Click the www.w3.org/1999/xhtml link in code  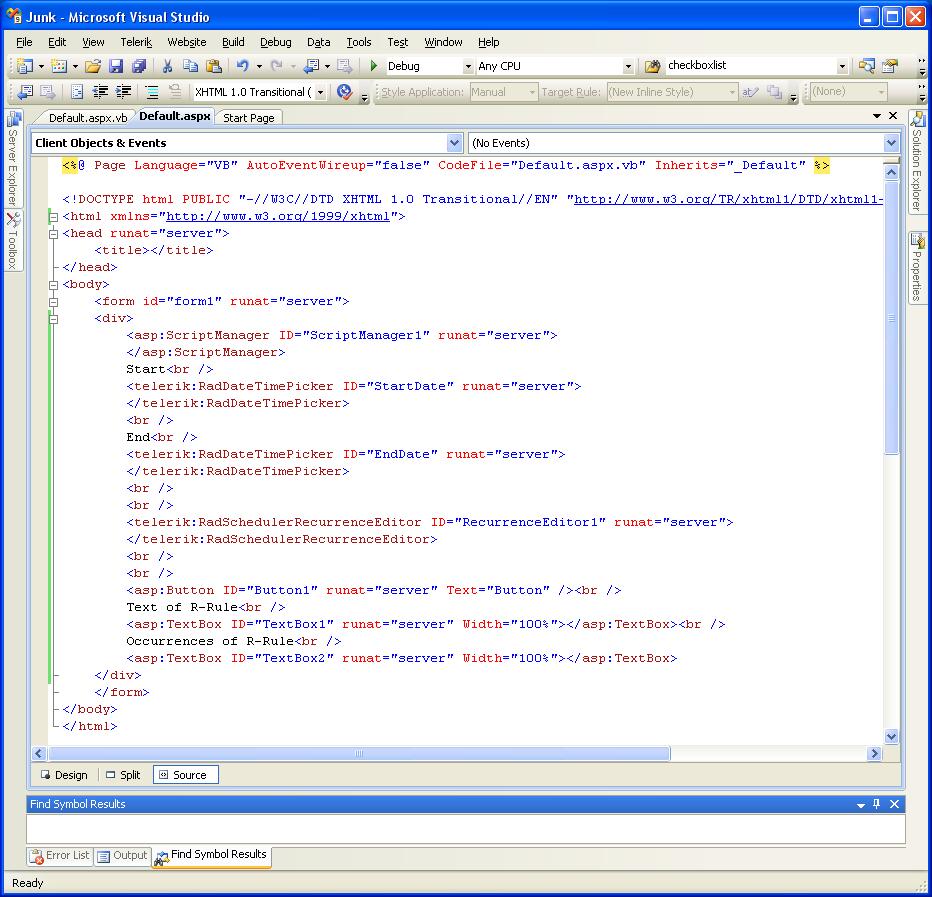pos(280,216)
